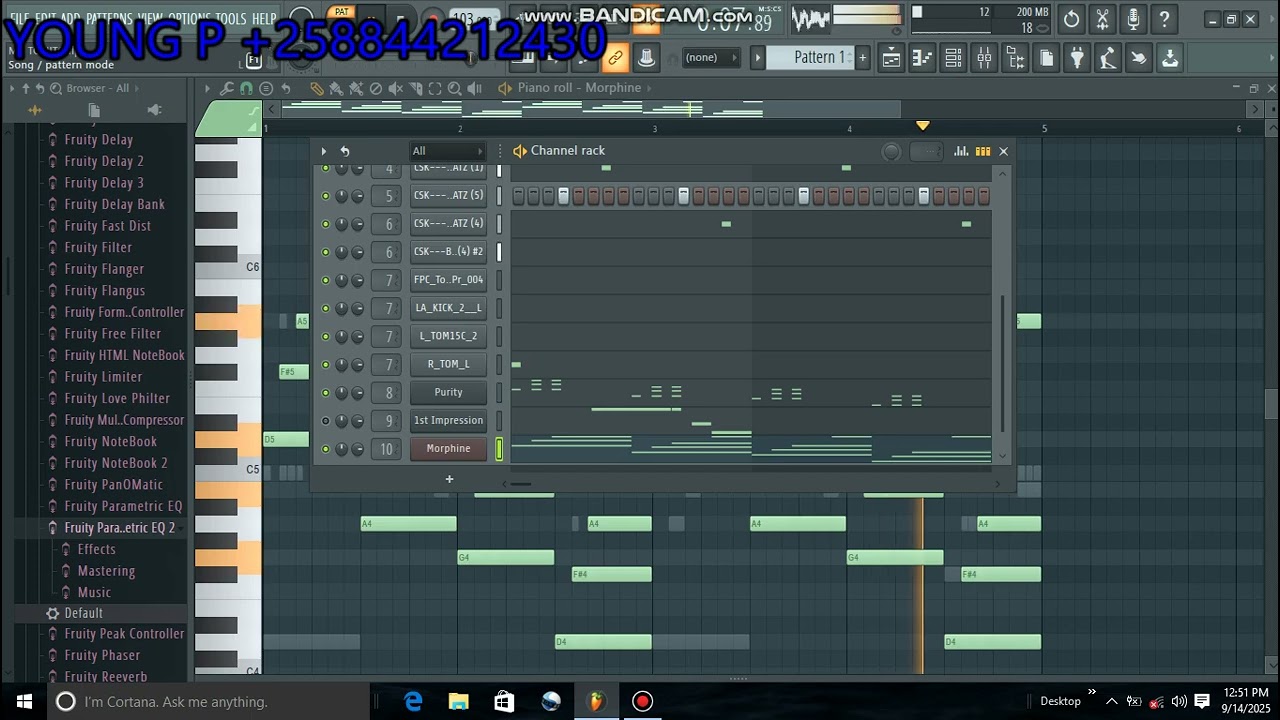Screen dimensions: 1280x720
Task: Mute the R_TOM_L channel via green LED
Action: tap(325, 365)
